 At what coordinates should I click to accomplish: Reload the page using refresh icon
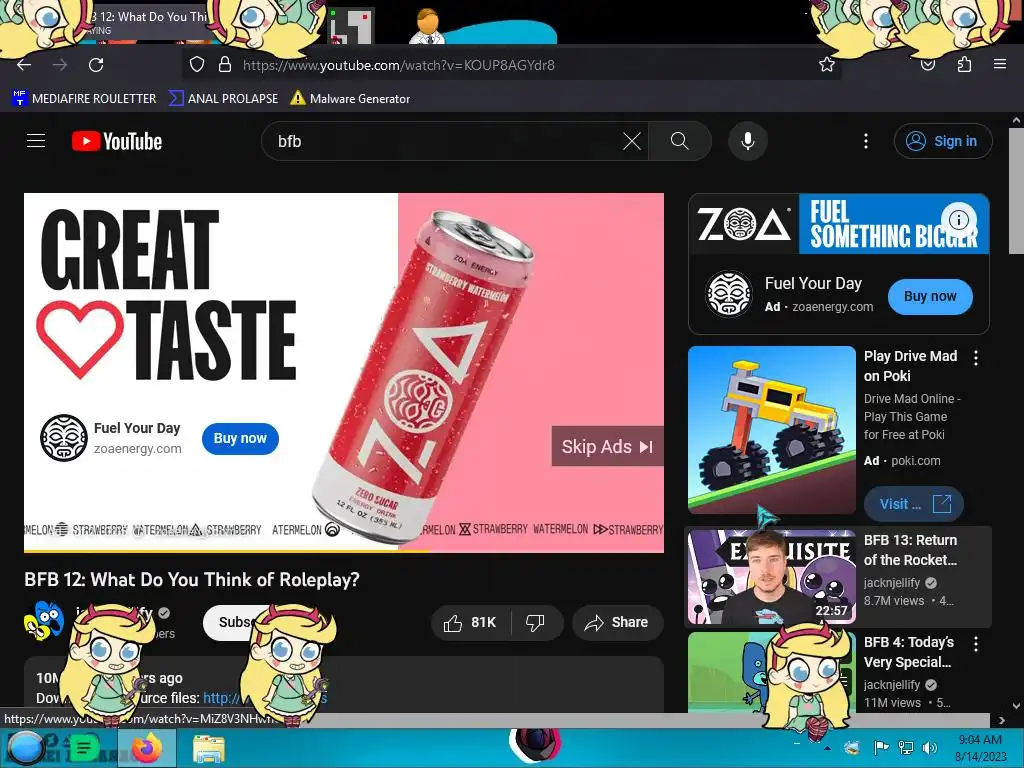pyautogui.click(x=96, y=65)
